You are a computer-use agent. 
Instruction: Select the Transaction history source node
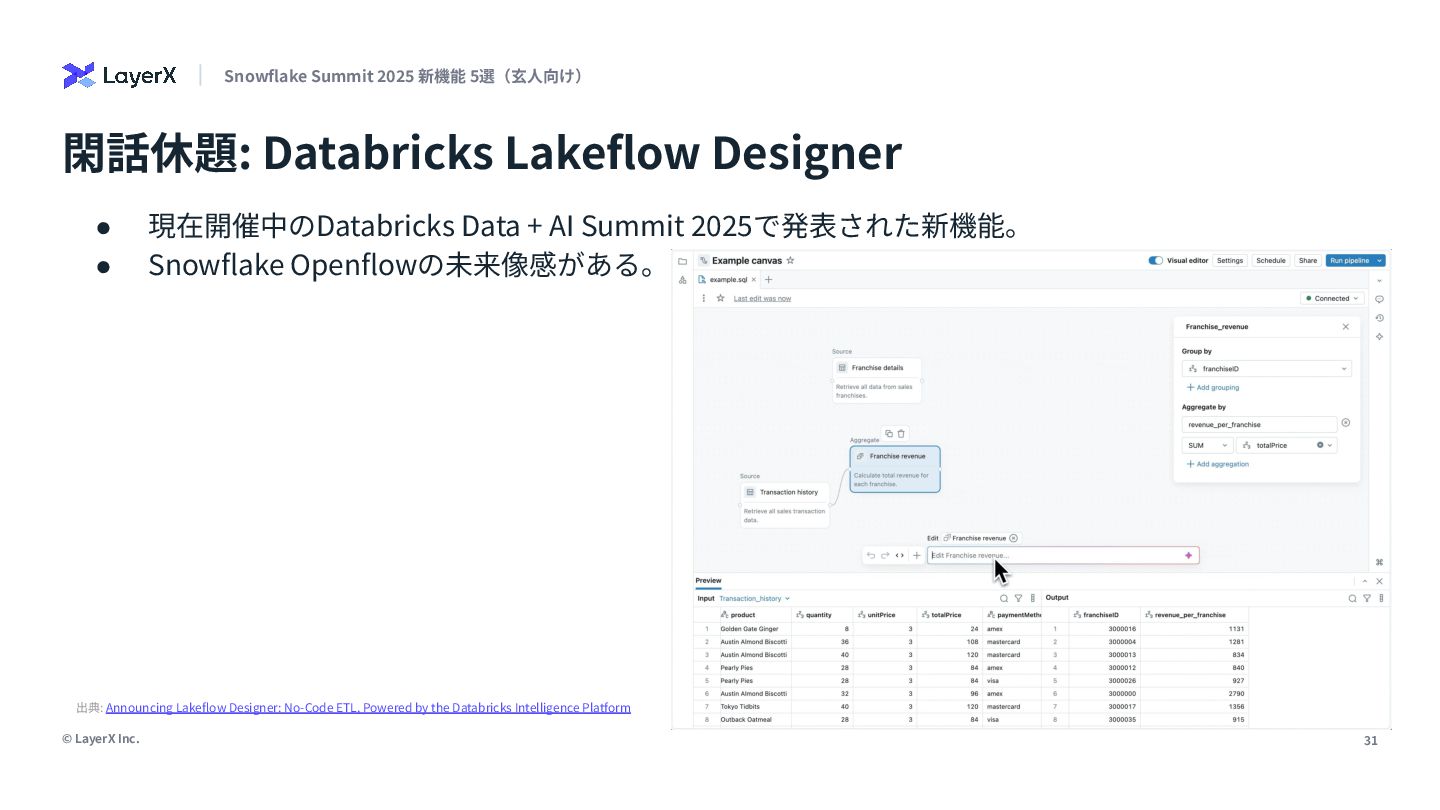785,505
